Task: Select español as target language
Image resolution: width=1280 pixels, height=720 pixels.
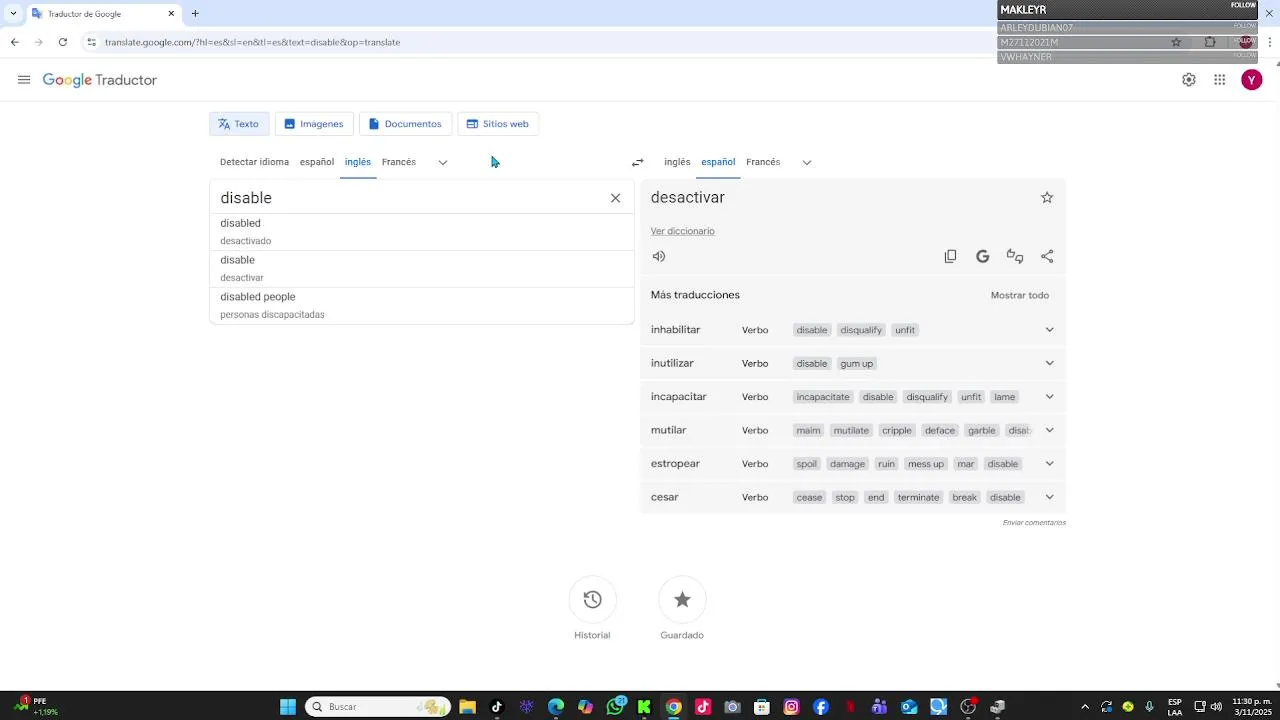Action: [x=718, y=162]
